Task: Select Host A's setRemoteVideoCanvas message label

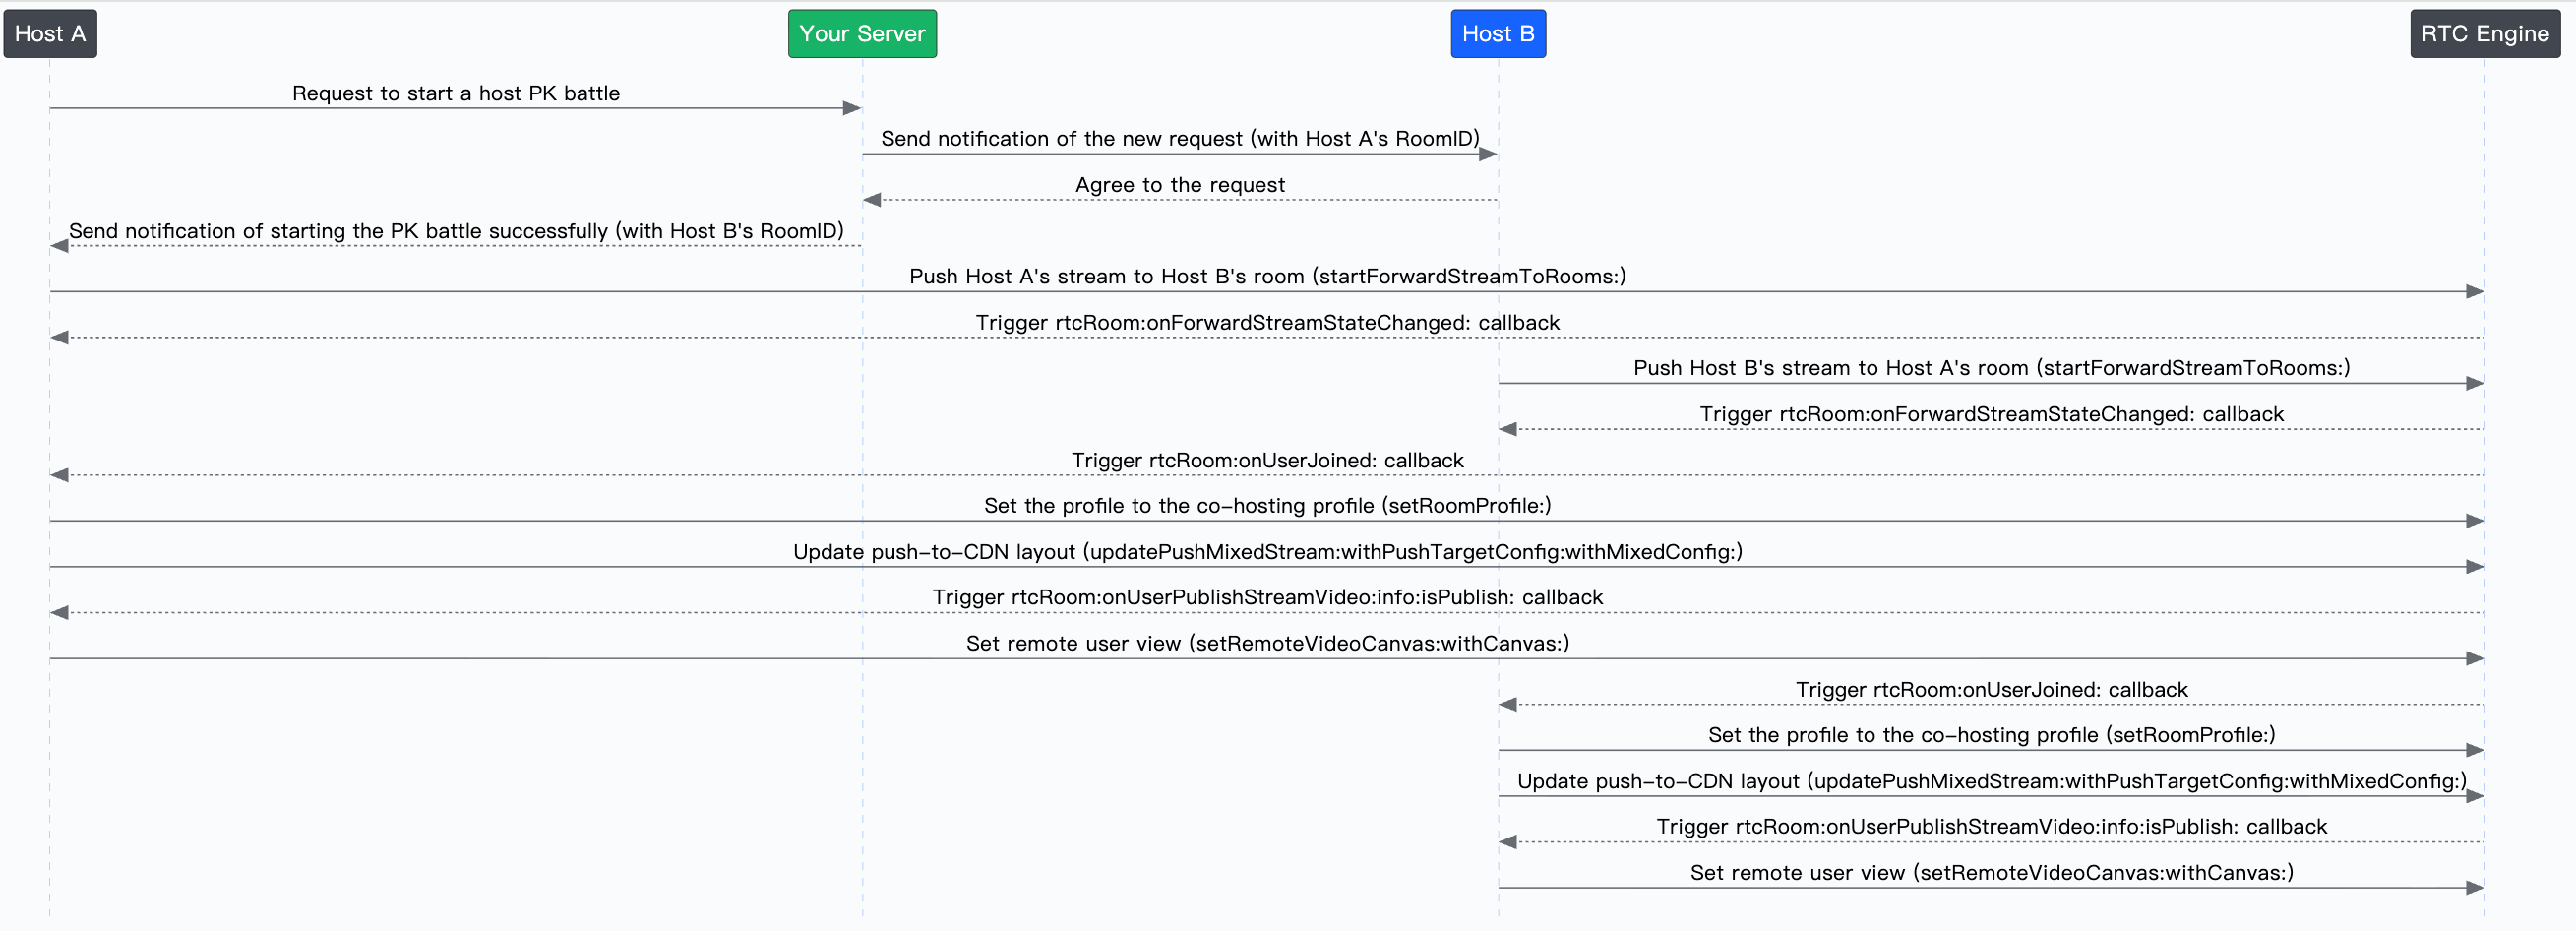Action: 1267,643
